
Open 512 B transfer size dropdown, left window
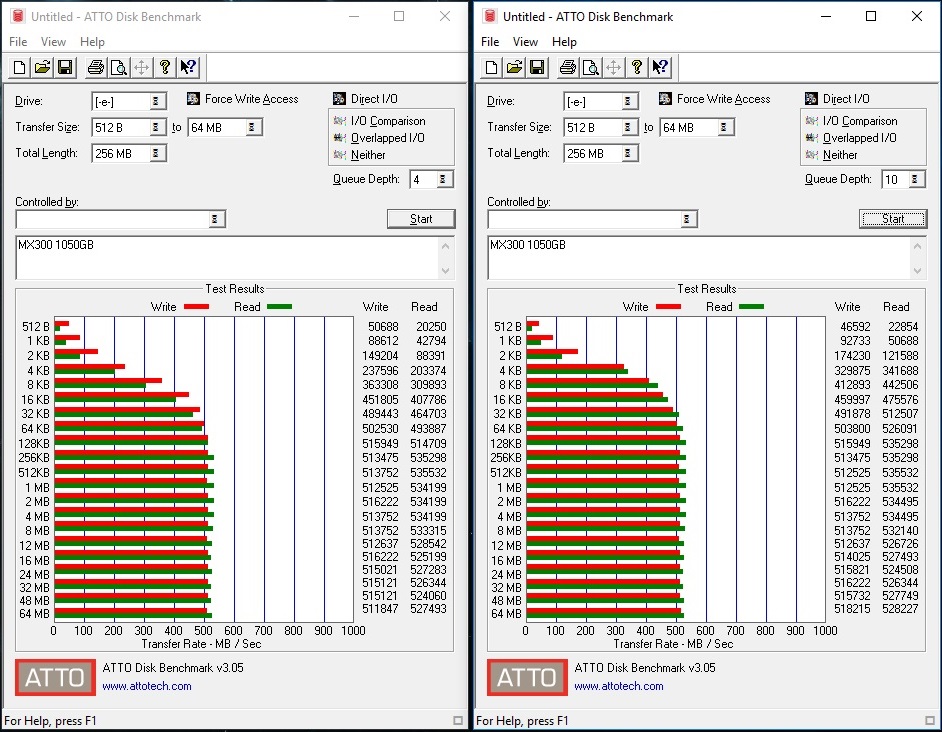click(156, 127)
